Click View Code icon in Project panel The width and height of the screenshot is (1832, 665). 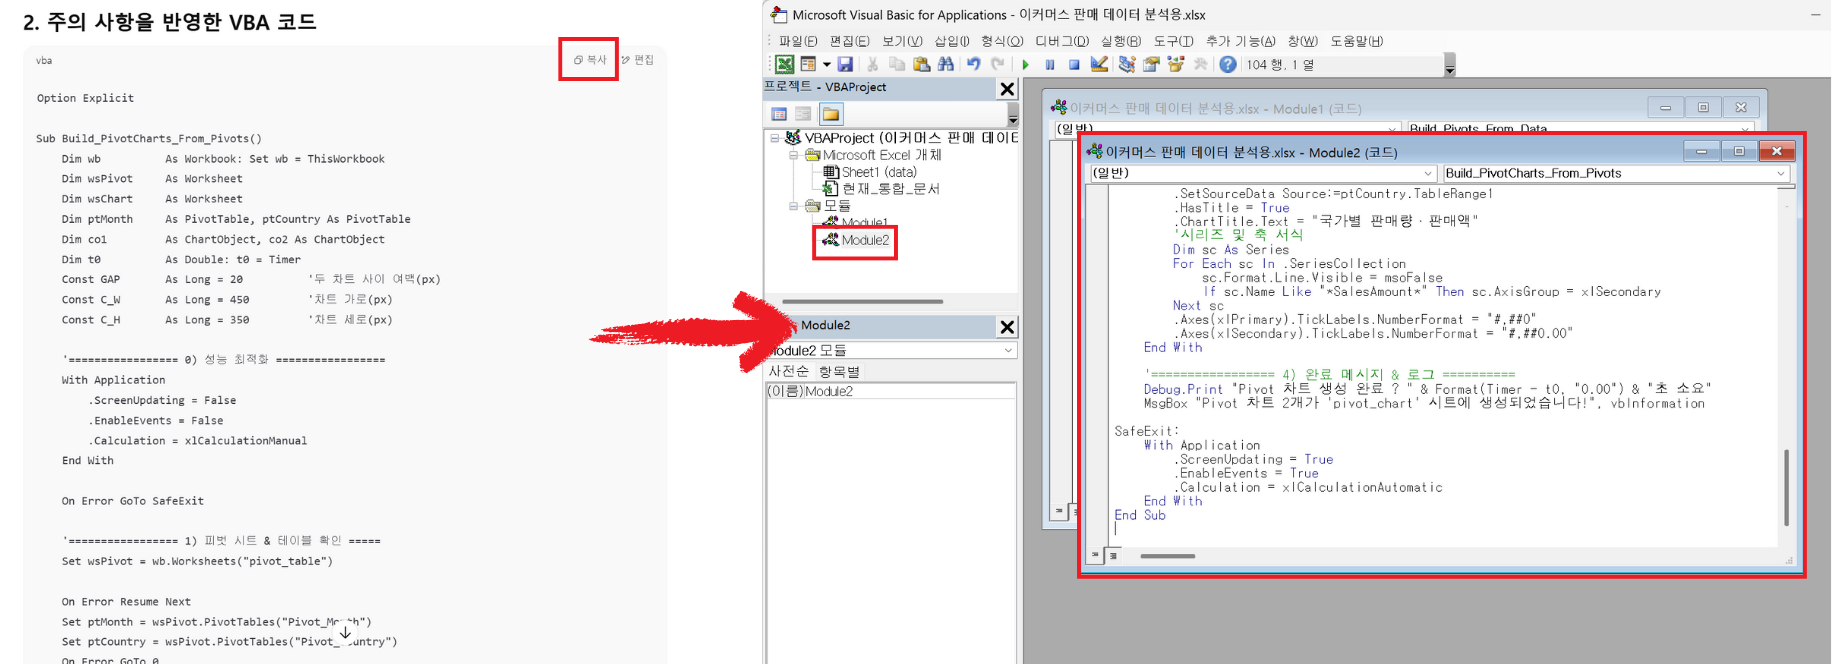779,114
